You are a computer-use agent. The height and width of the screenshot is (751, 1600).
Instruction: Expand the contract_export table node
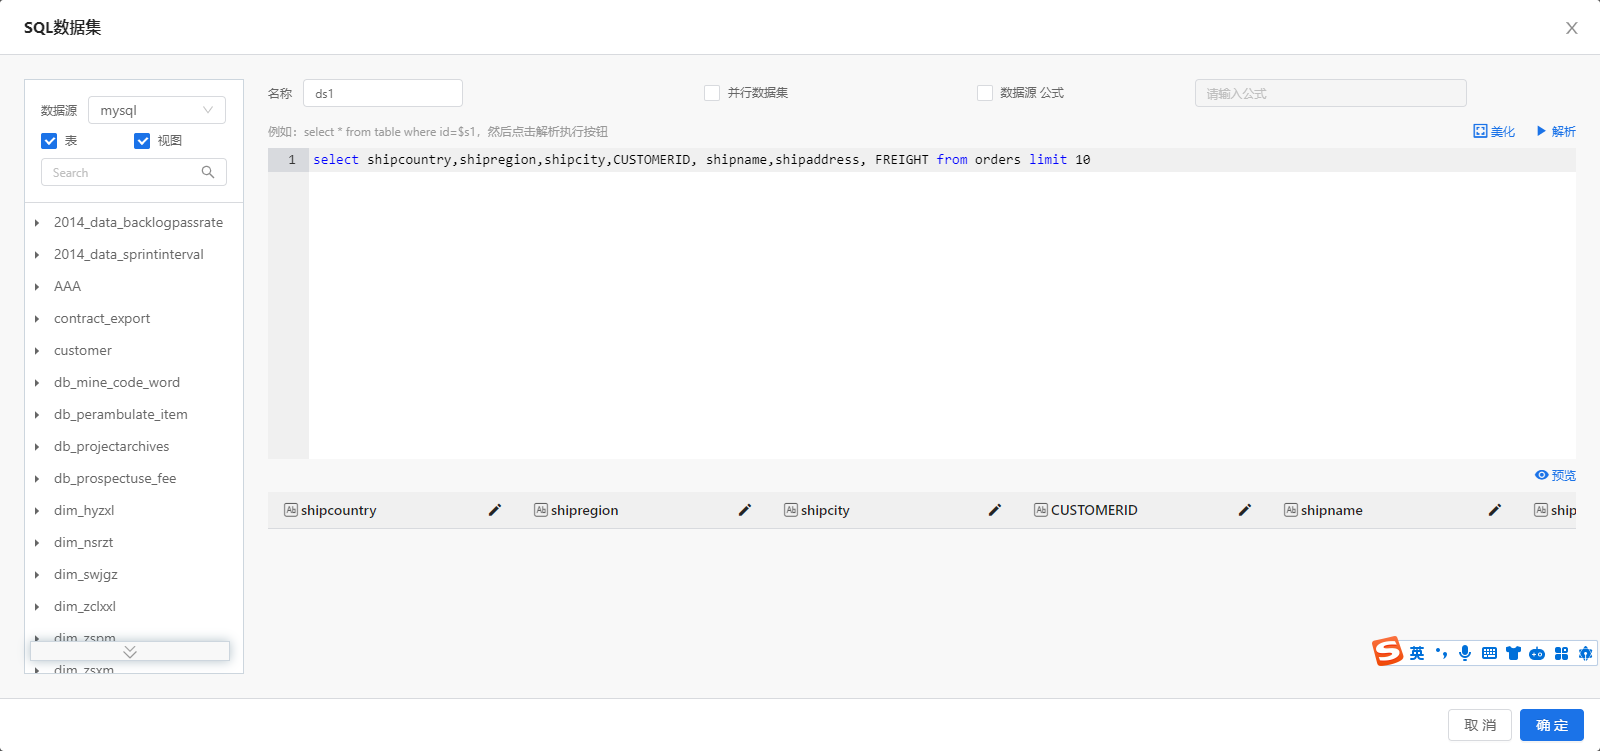coord(37,319)
